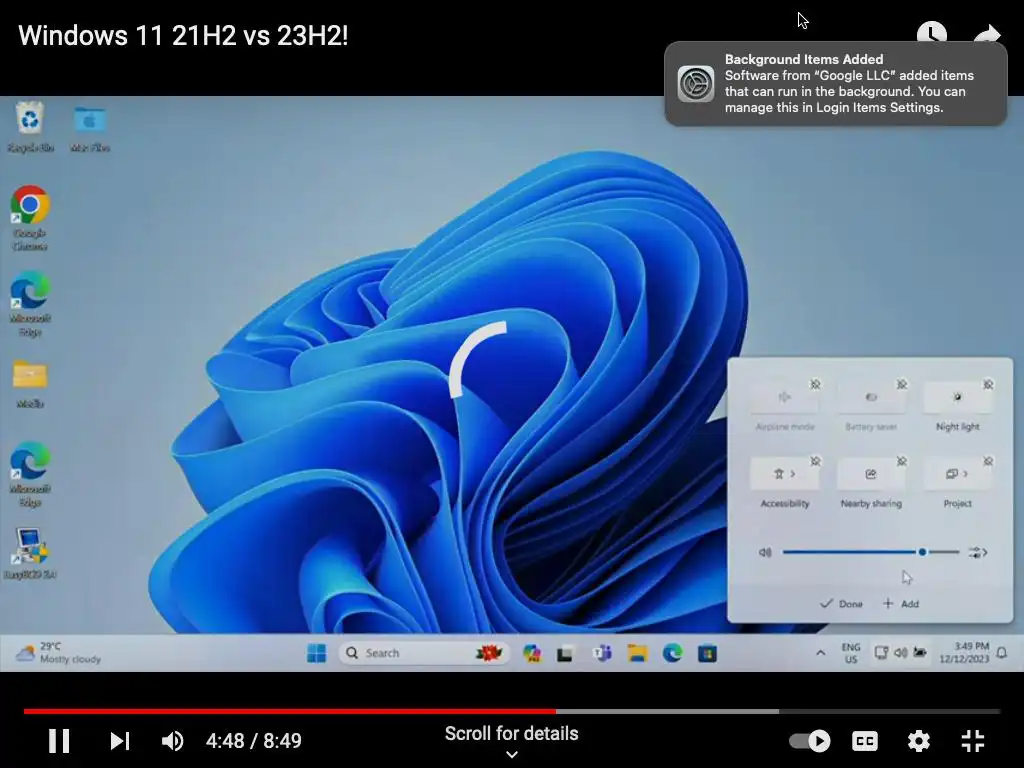
Task: Pause the YouTube video
Action: pos(59,741)
